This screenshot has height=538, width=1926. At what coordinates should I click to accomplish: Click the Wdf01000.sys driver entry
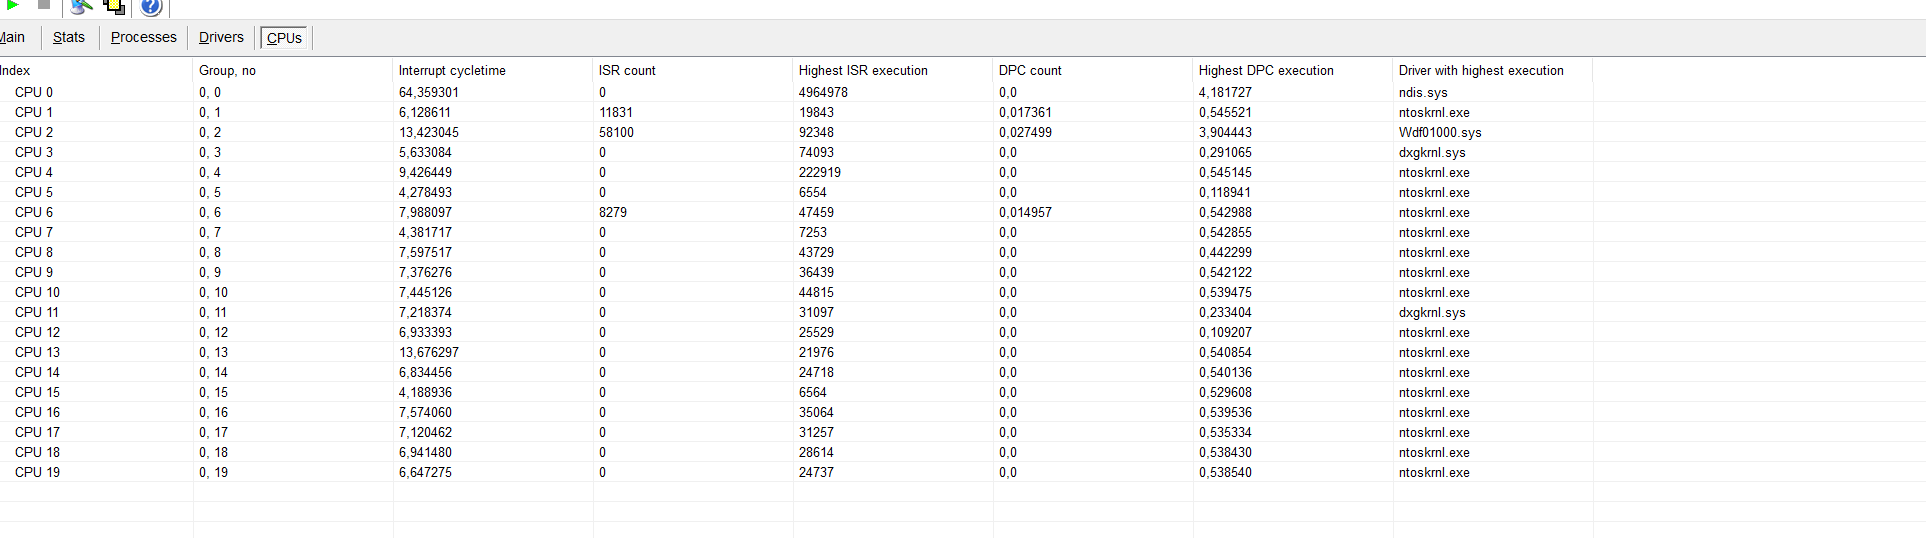pyautogui.click(x=1440, y=132)
